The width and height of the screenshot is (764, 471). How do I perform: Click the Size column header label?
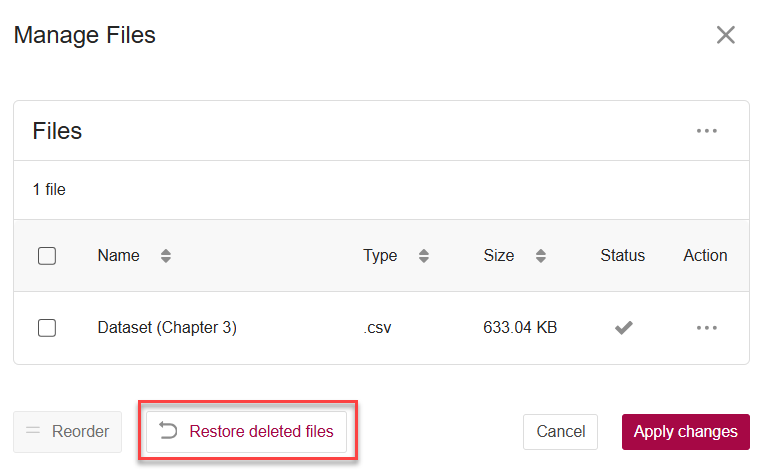[498, 255]
